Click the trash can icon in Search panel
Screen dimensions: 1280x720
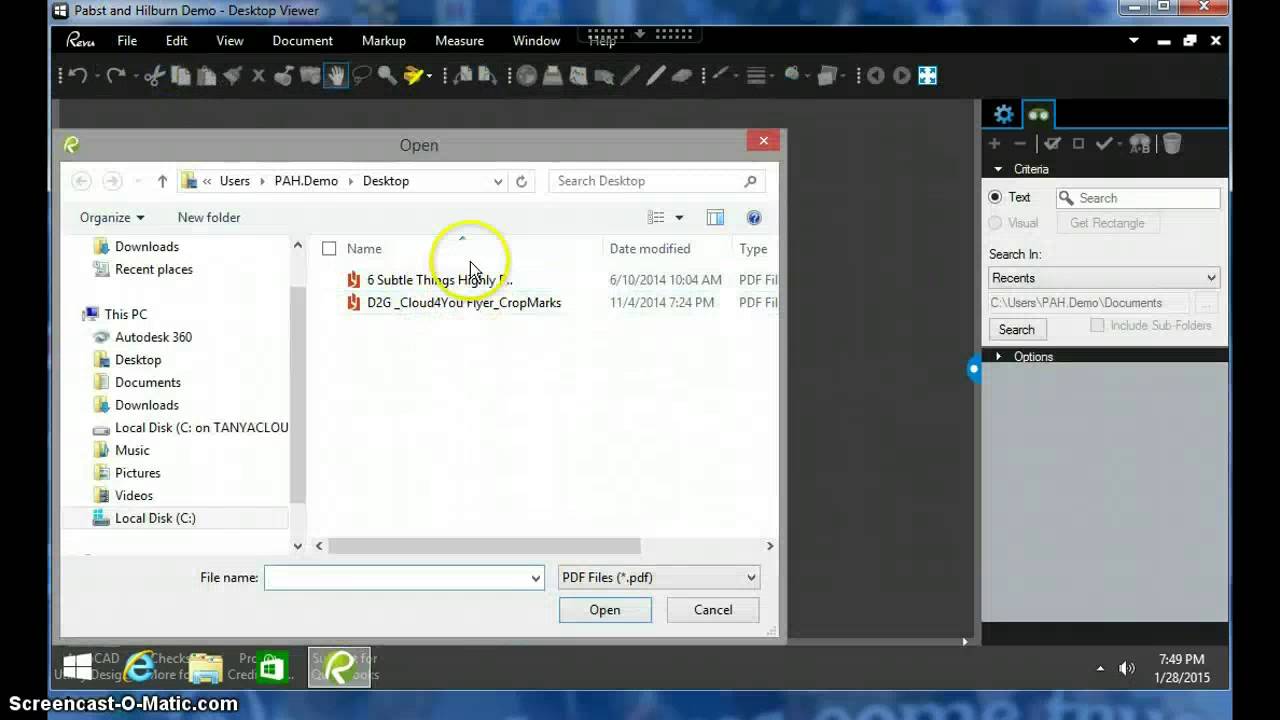pos(1172,144)
